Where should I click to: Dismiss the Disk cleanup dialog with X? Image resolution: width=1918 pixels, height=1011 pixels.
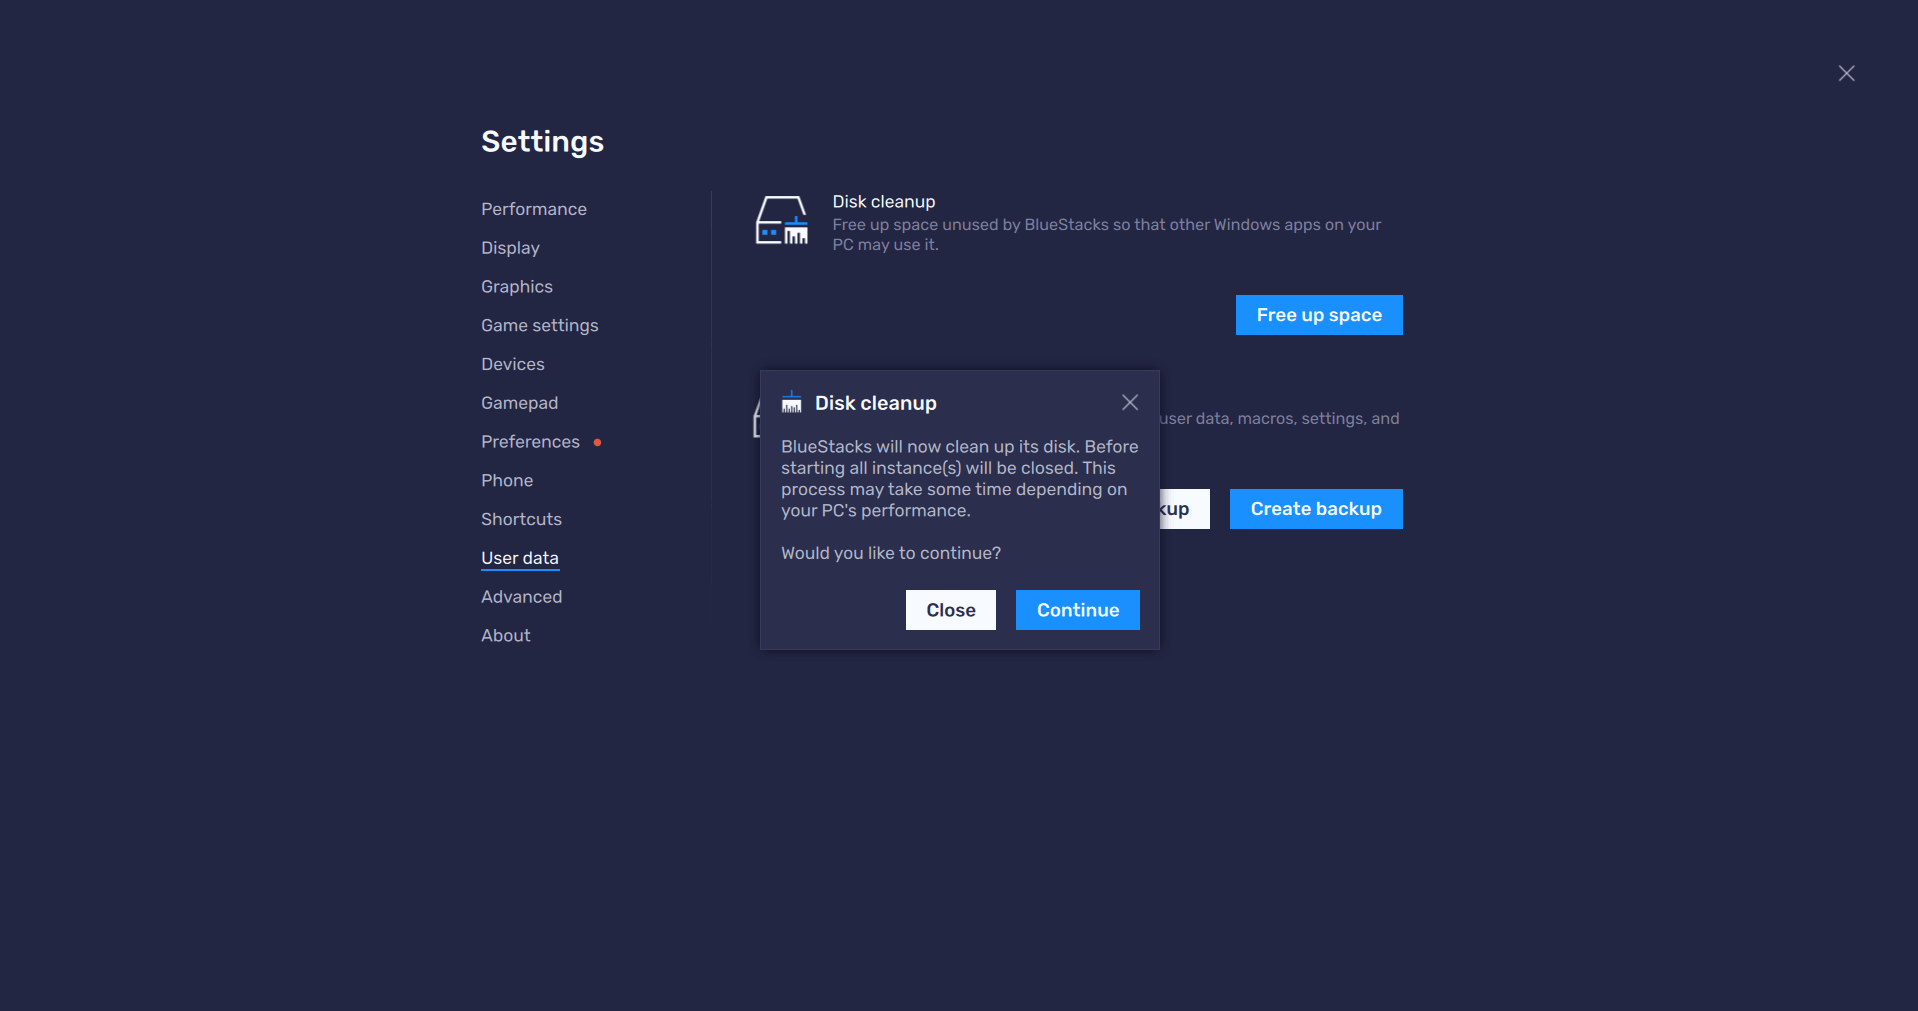click(1130, 402)
